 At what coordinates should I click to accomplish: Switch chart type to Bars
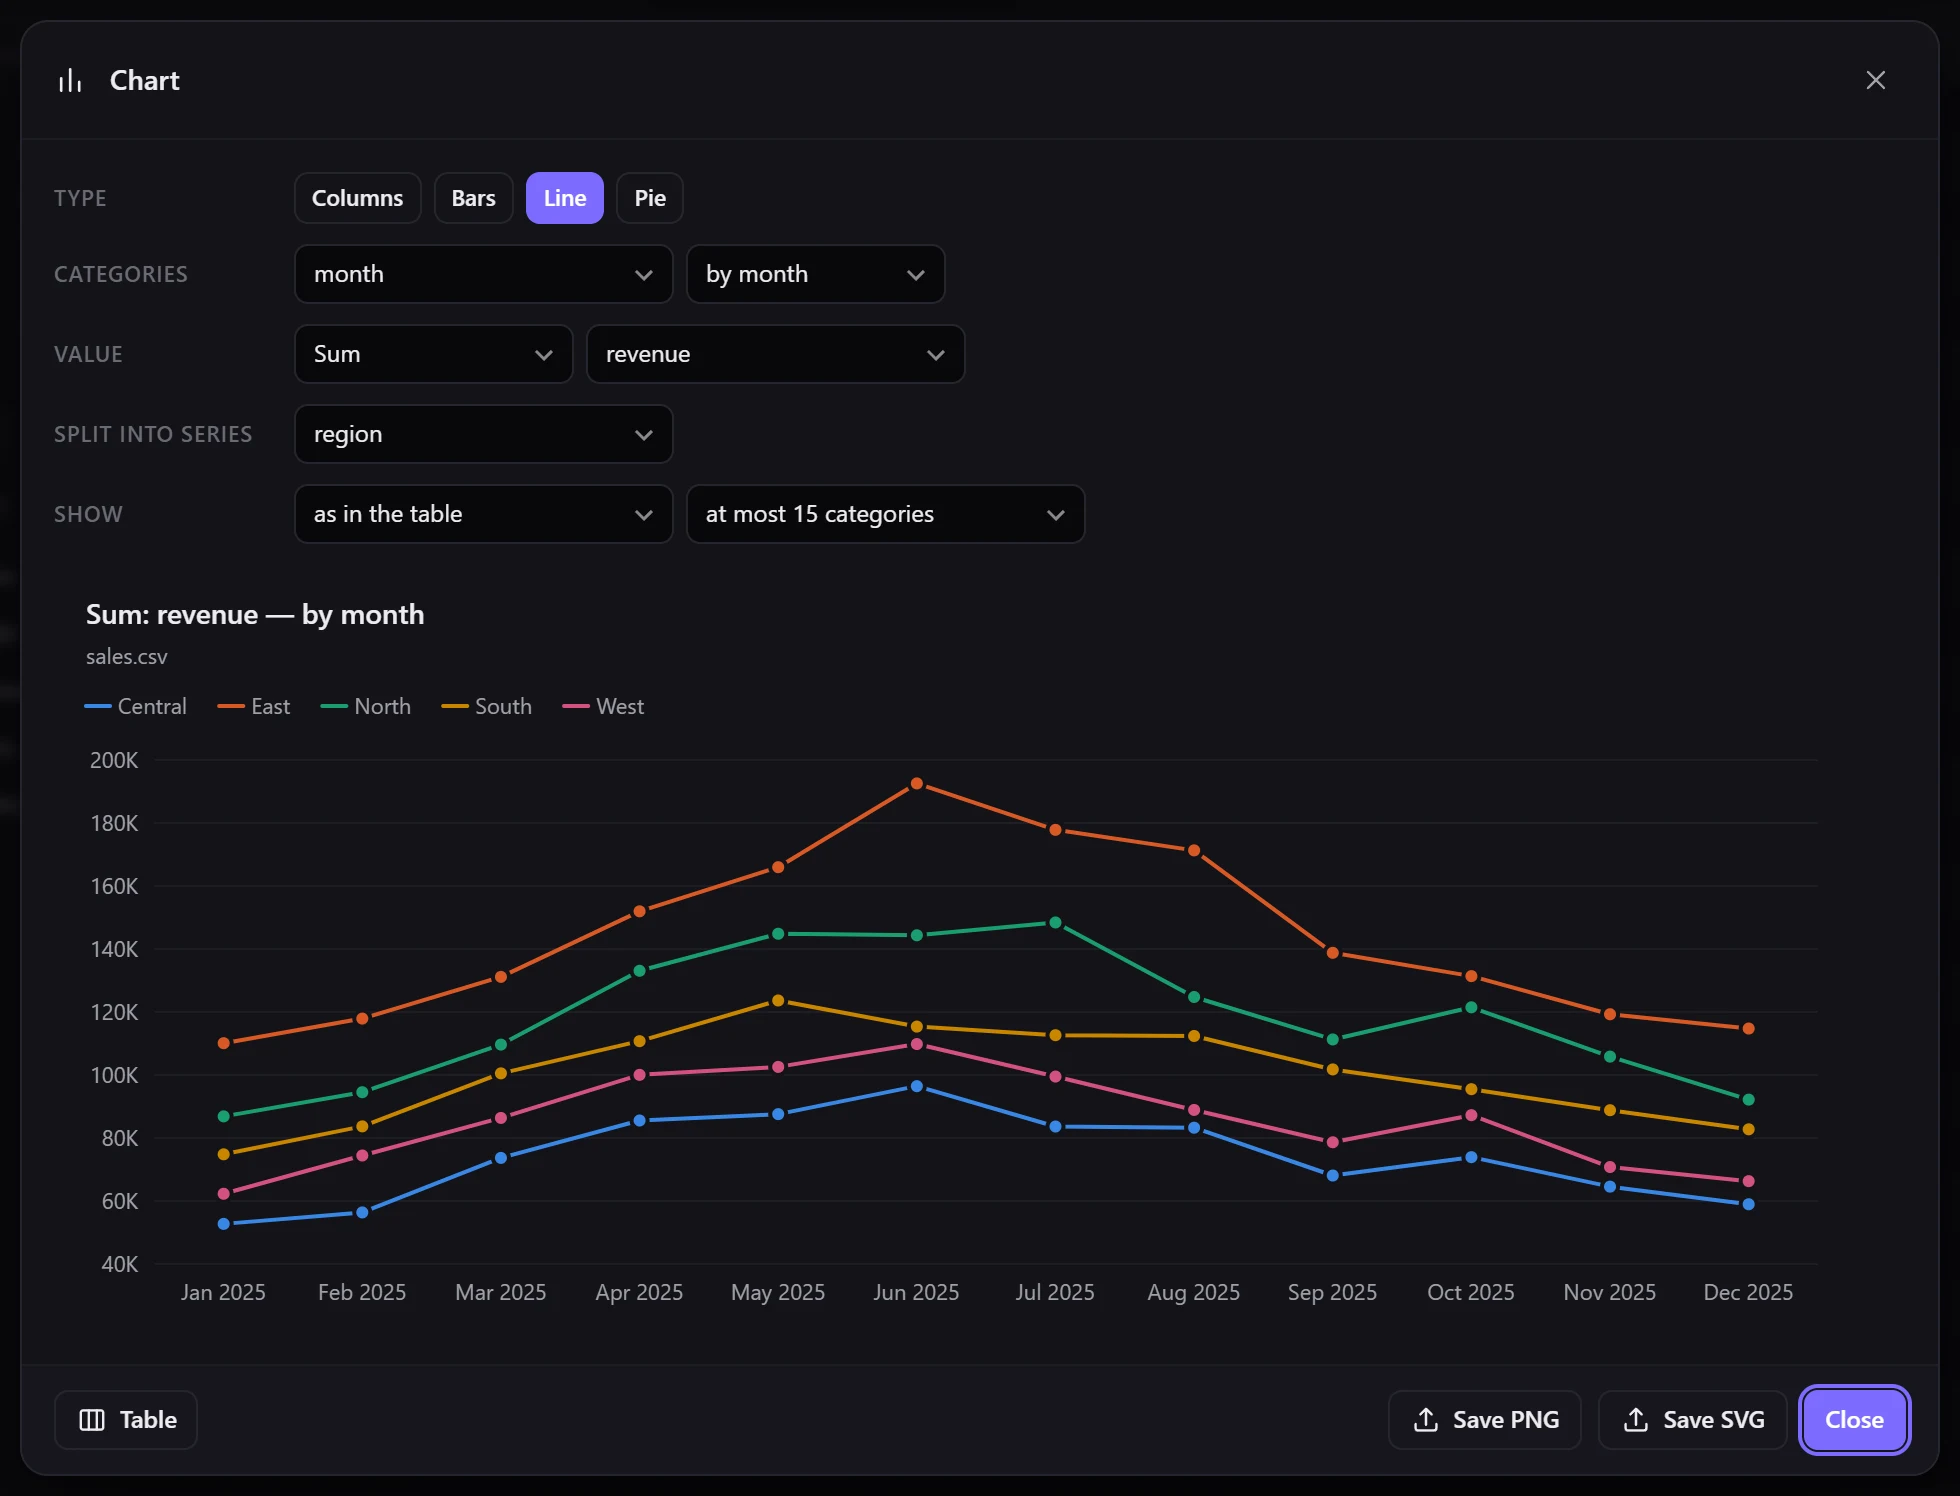pos(473,198)
